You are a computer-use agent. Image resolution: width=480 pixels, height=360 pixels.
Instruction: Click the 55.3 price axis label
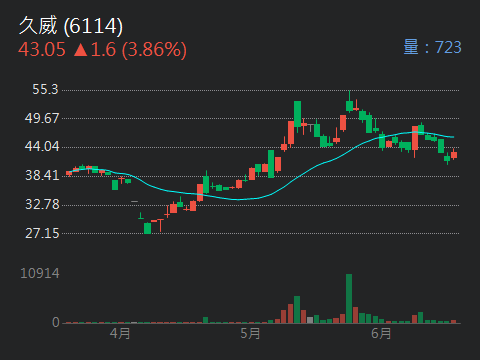click(45, 89)
